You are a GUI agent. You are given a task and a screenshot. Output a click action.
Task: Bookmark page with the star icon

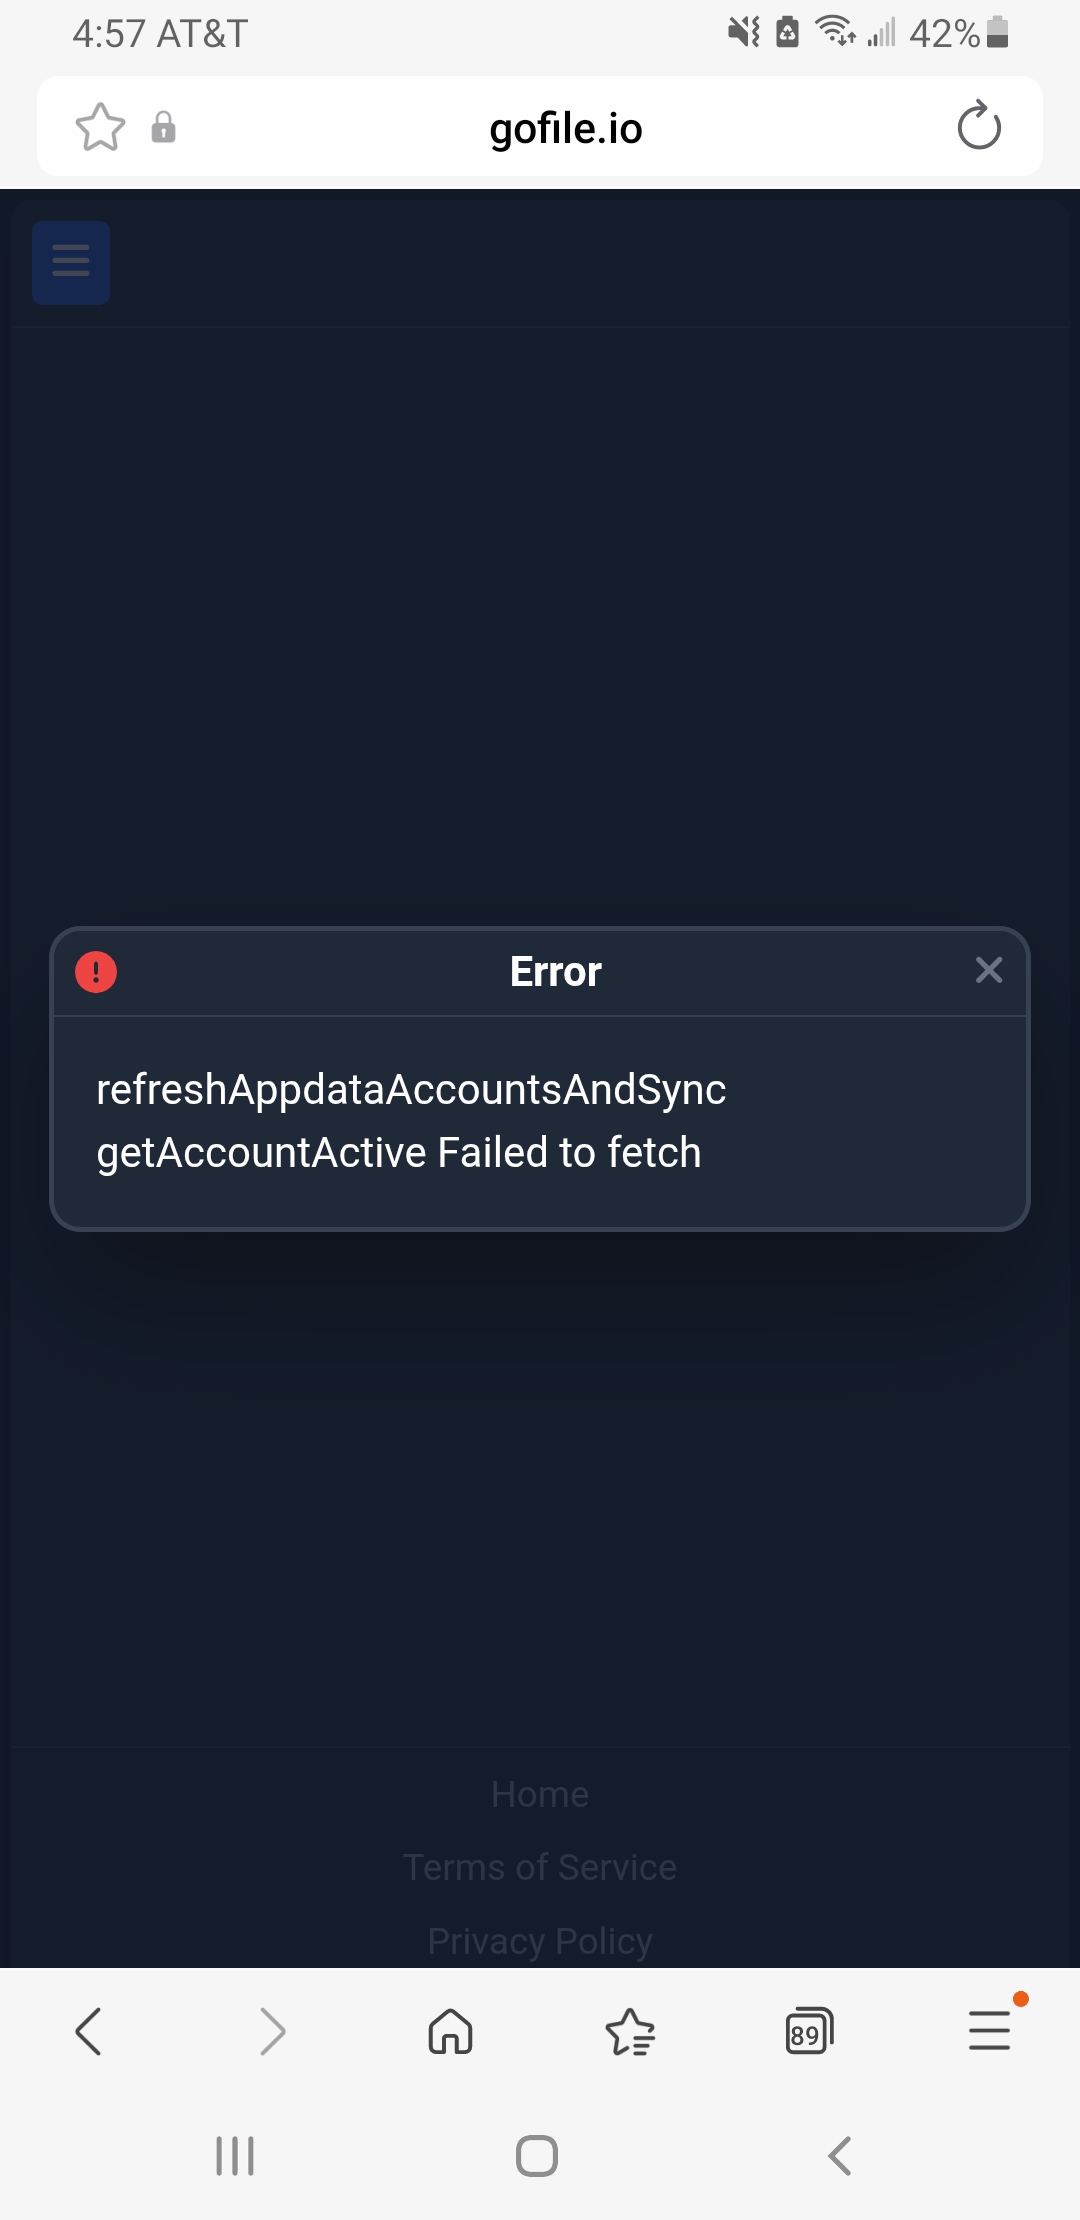(100, 128)
